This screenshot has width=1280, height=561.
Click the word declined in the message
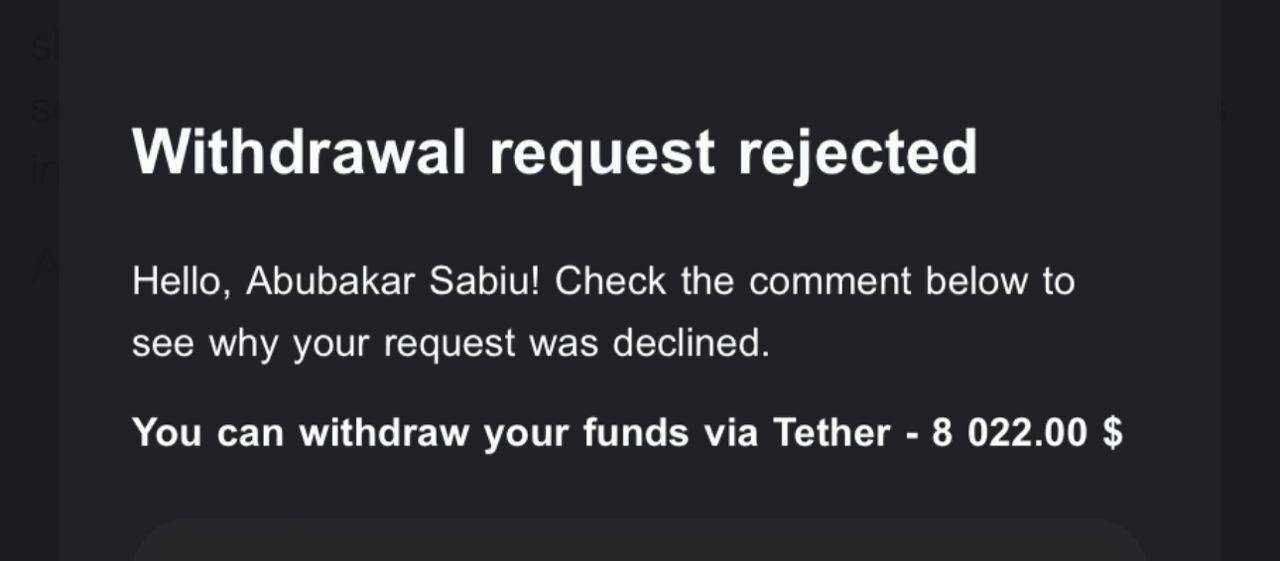pos(690,344)
